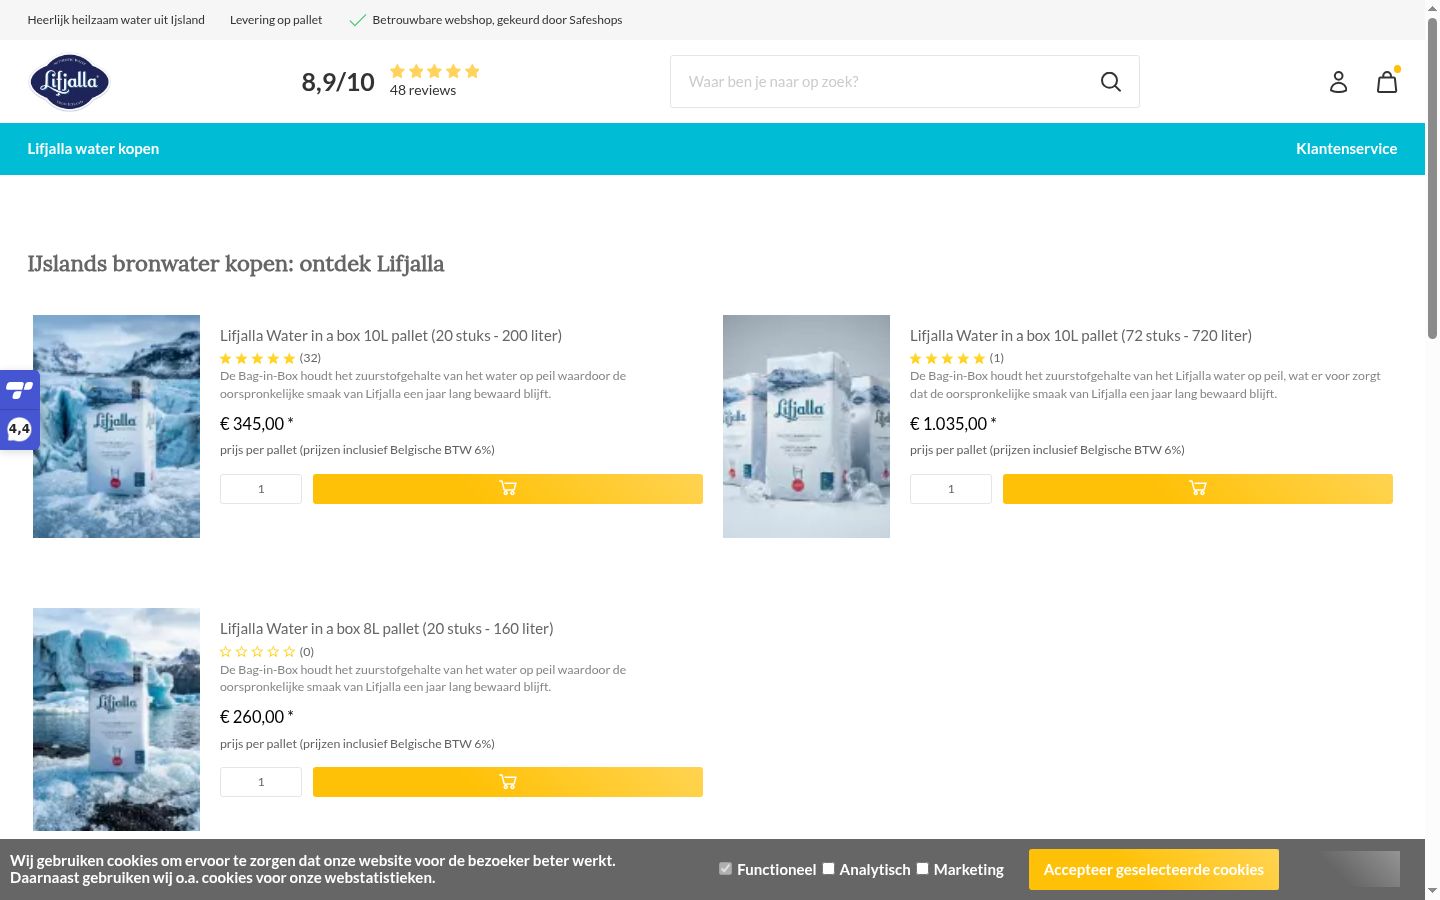Click the scrollbar up arrow
Viewport: 1440px width, 900px height.
[x=1432, y=8]
